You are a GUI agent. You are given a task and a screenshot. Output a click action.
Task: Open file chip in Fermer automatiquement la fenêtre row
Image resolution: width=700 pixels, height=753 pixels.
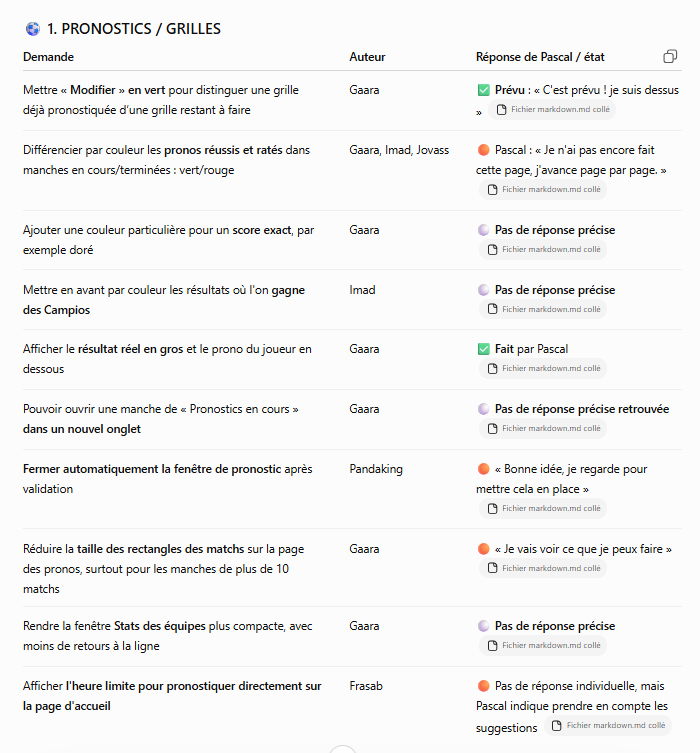(543, 508)
